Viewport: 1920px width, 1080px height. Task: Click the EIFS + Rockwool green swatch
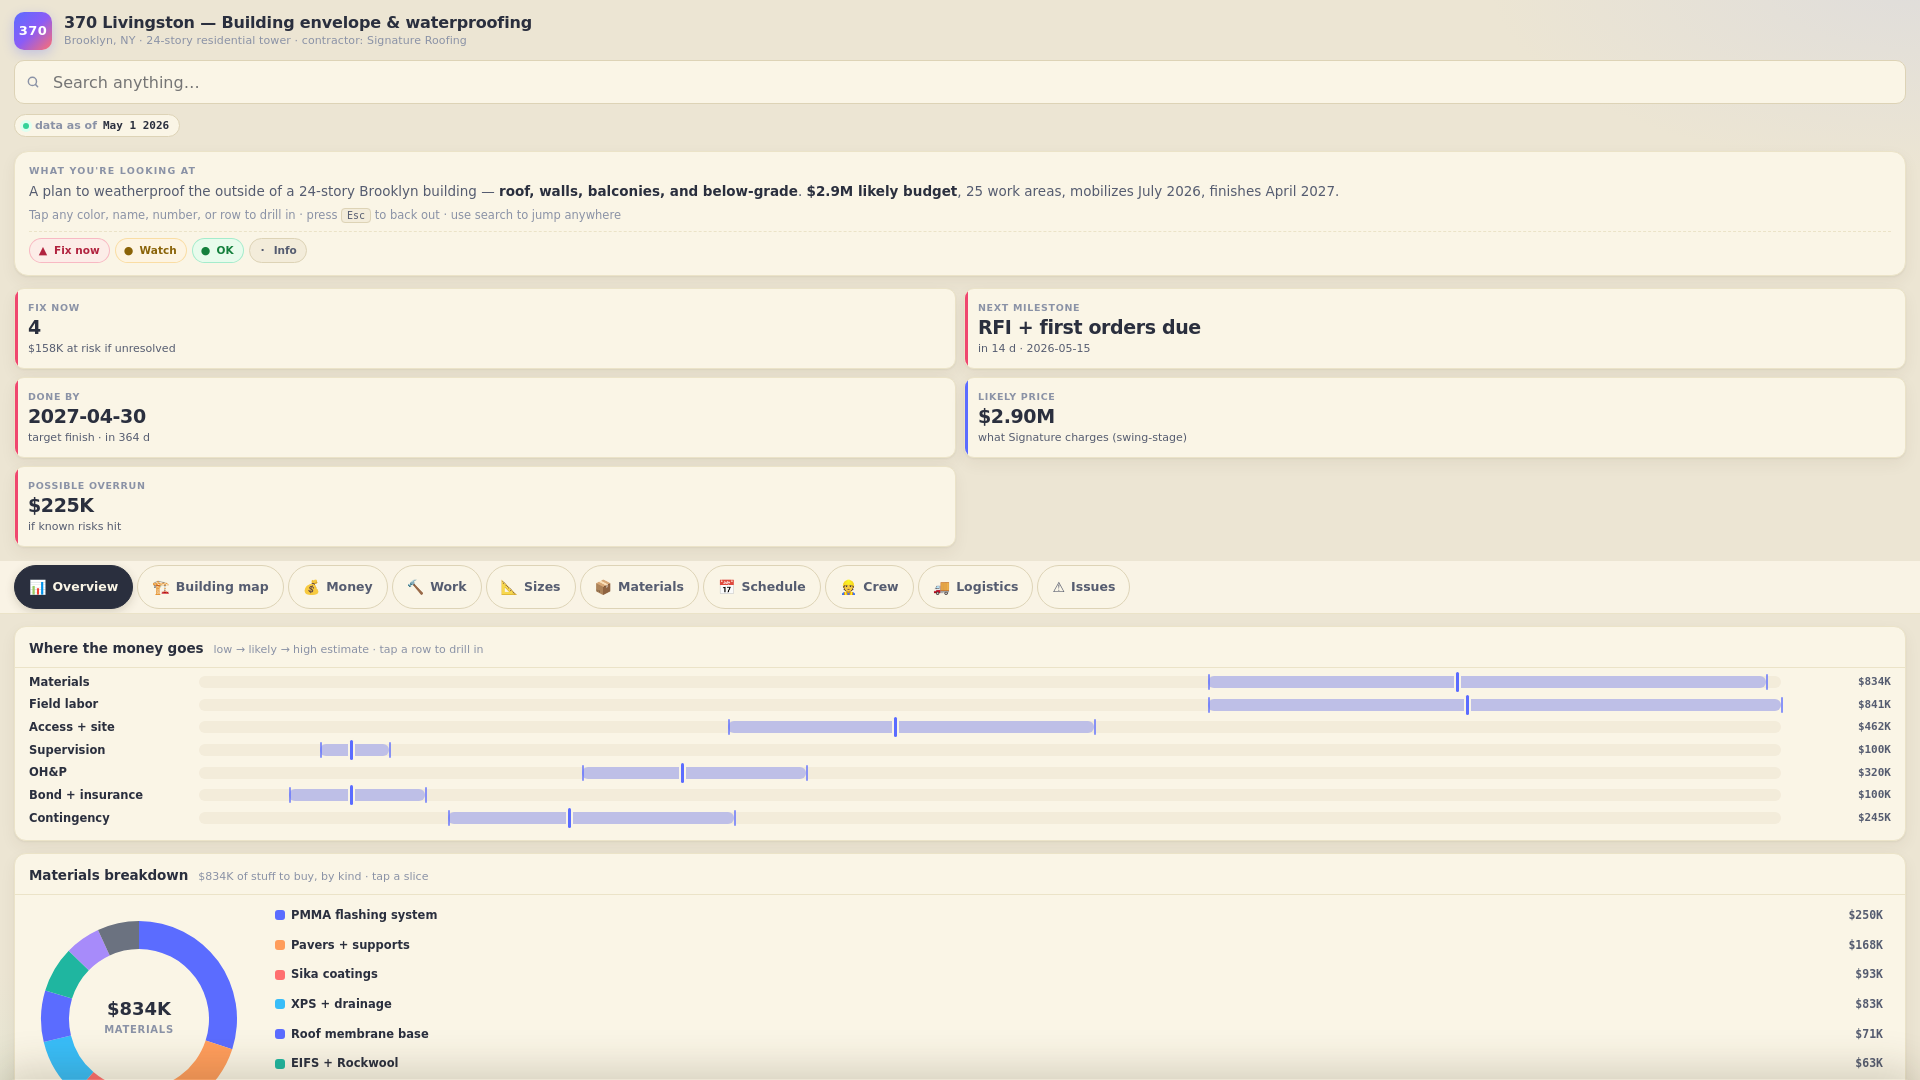(x=280, y=1063)
